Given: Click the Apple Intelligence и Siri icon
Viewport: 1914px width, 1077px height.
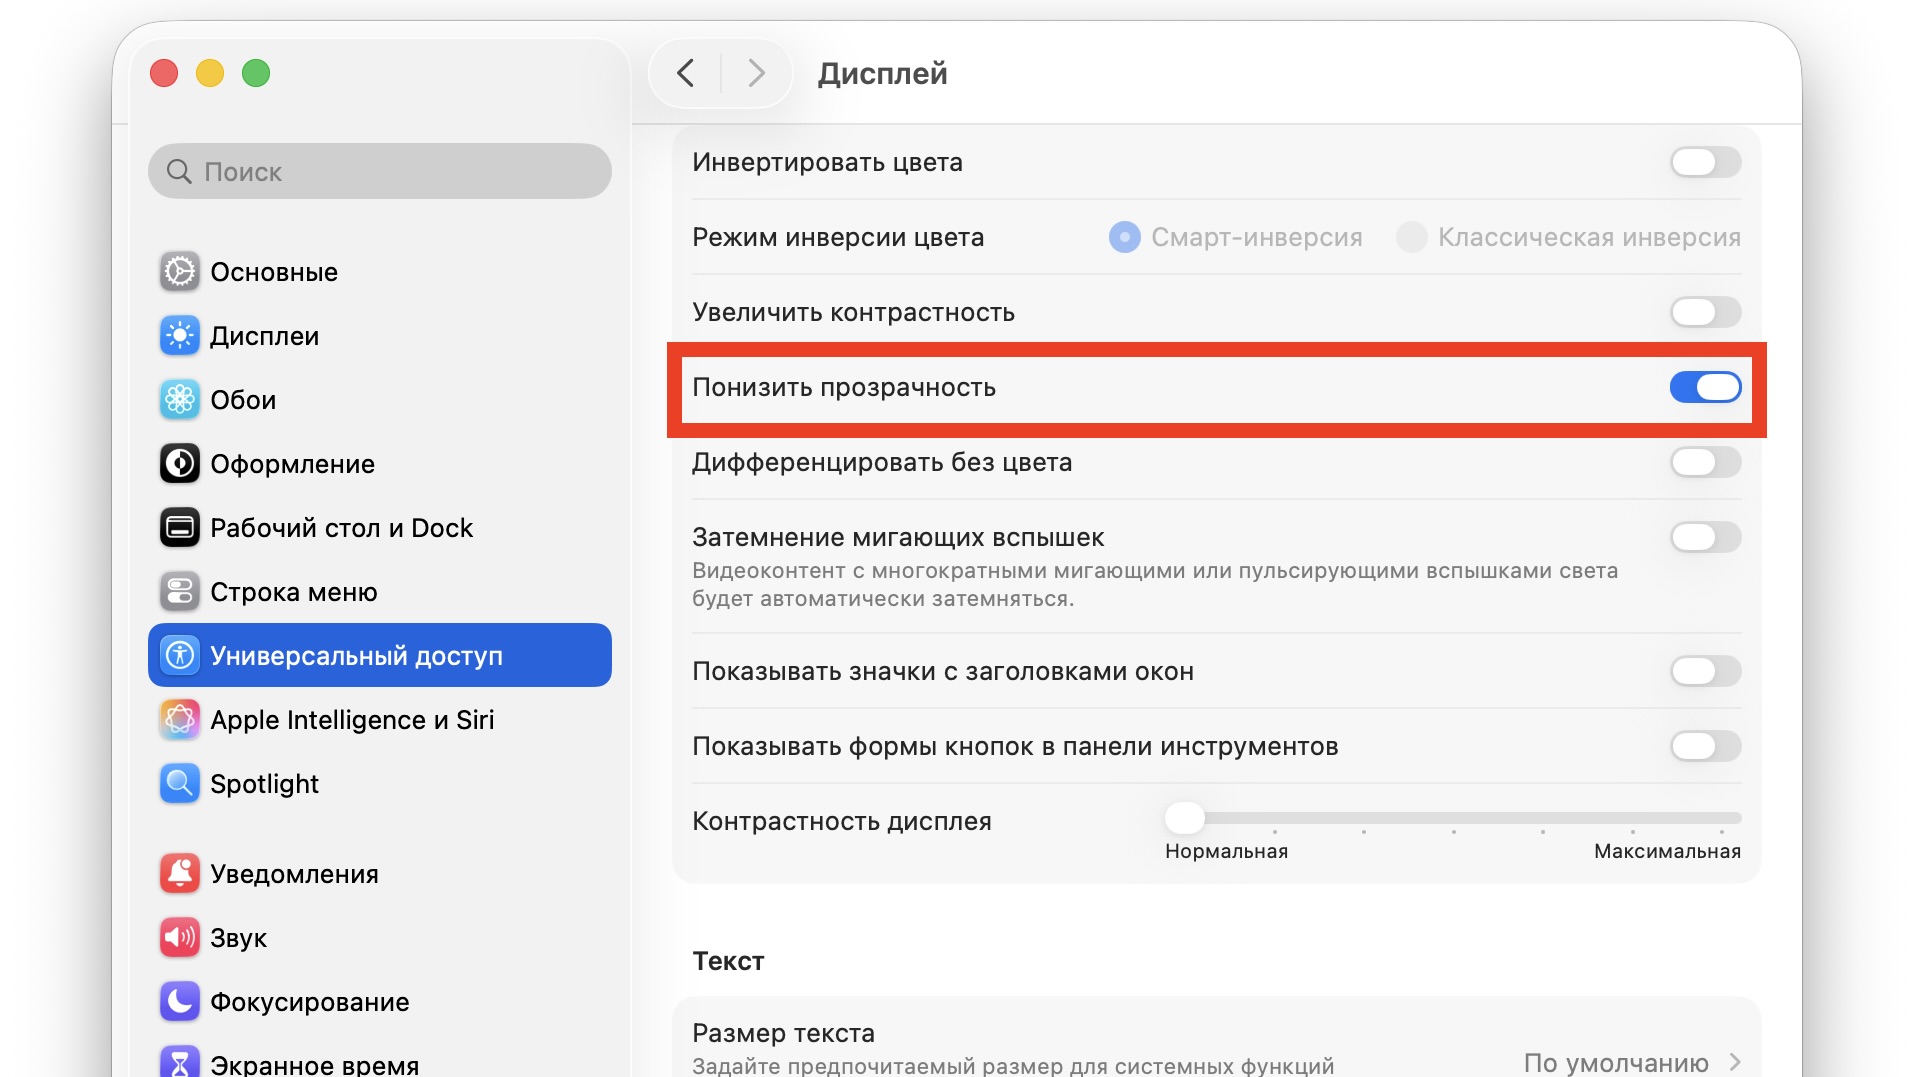Looking at the screenshot, I should click(180, 720).
